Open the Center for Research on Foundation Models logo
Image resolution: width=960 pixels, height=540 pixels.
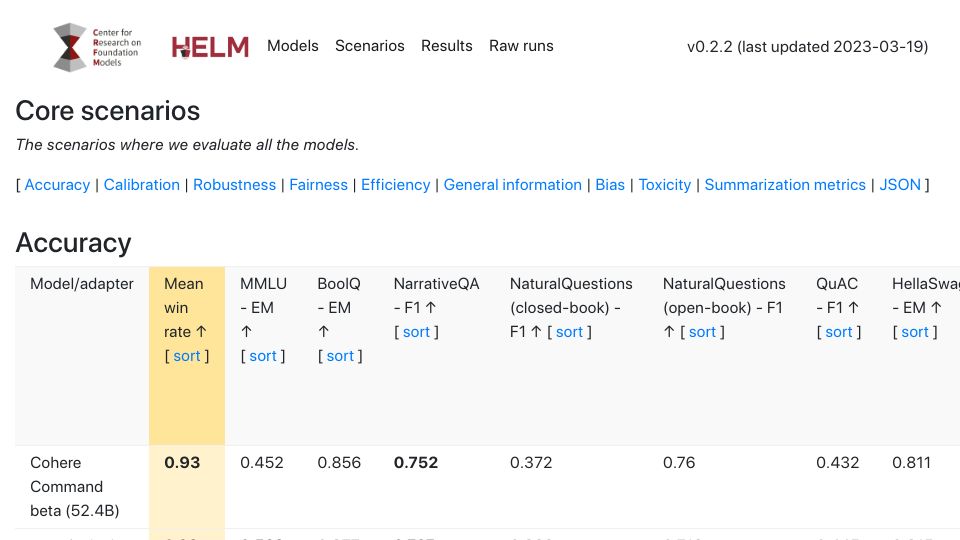(97, 47)
